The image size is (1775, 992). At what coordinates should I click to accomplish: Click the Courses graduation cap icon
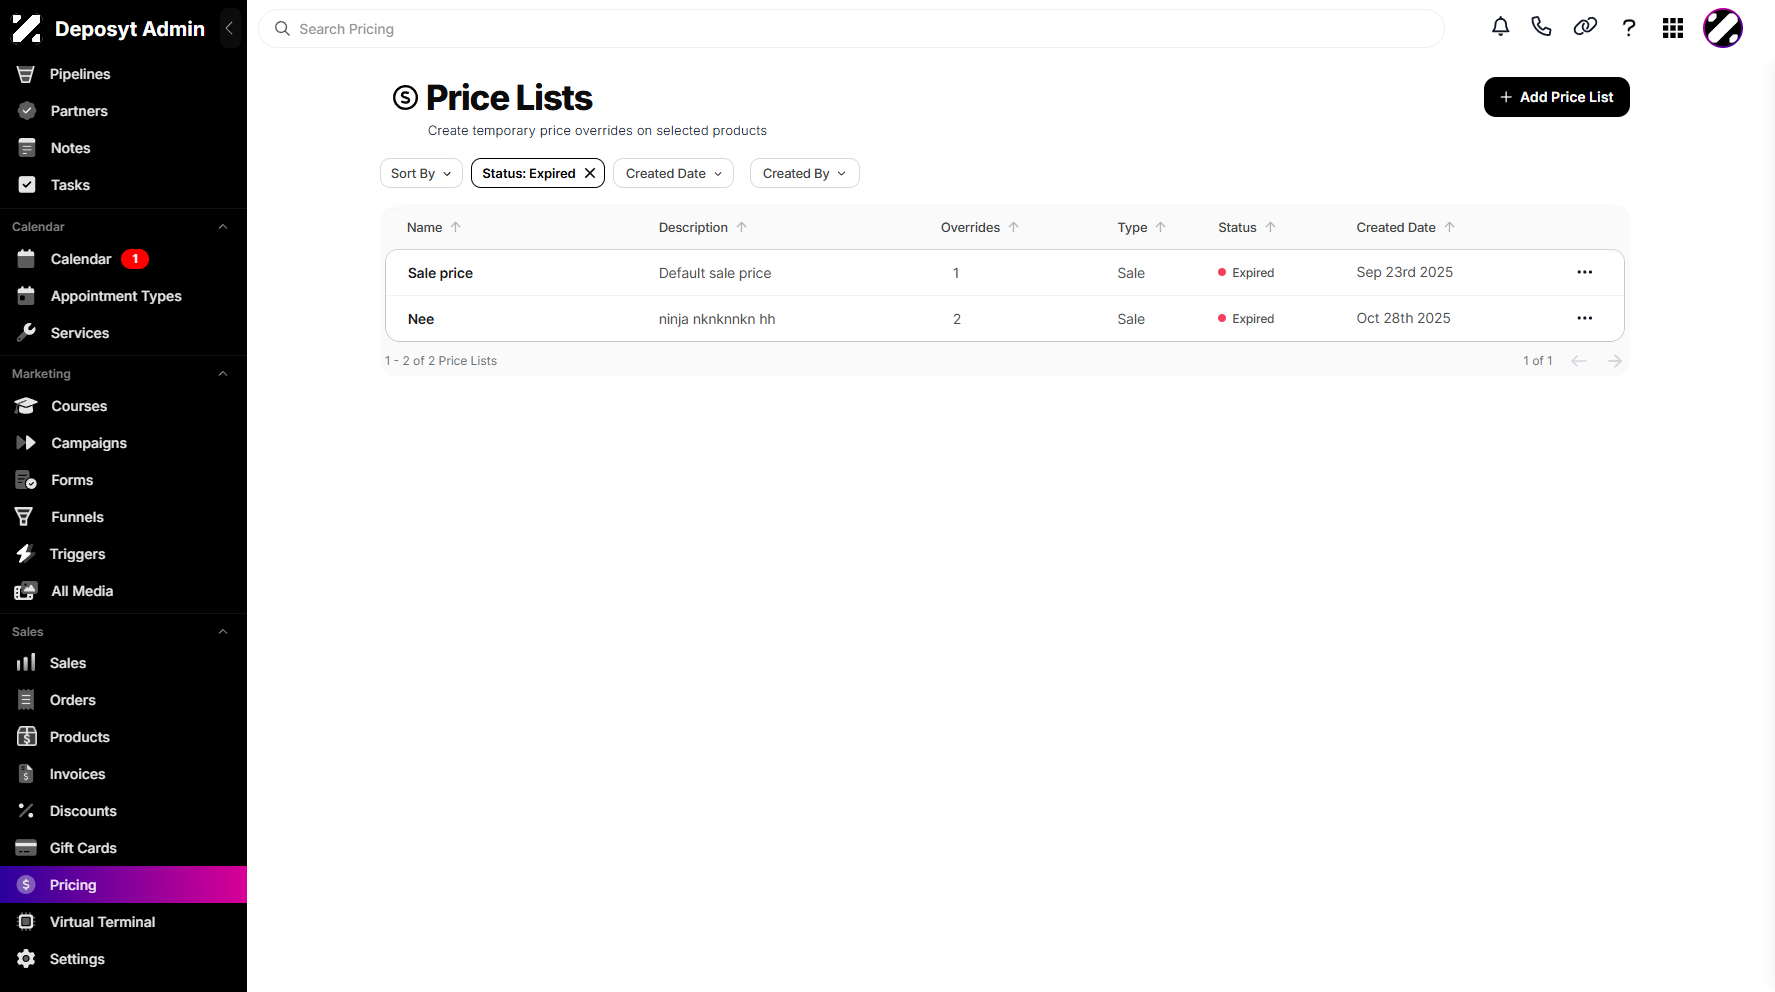point(26,406)
